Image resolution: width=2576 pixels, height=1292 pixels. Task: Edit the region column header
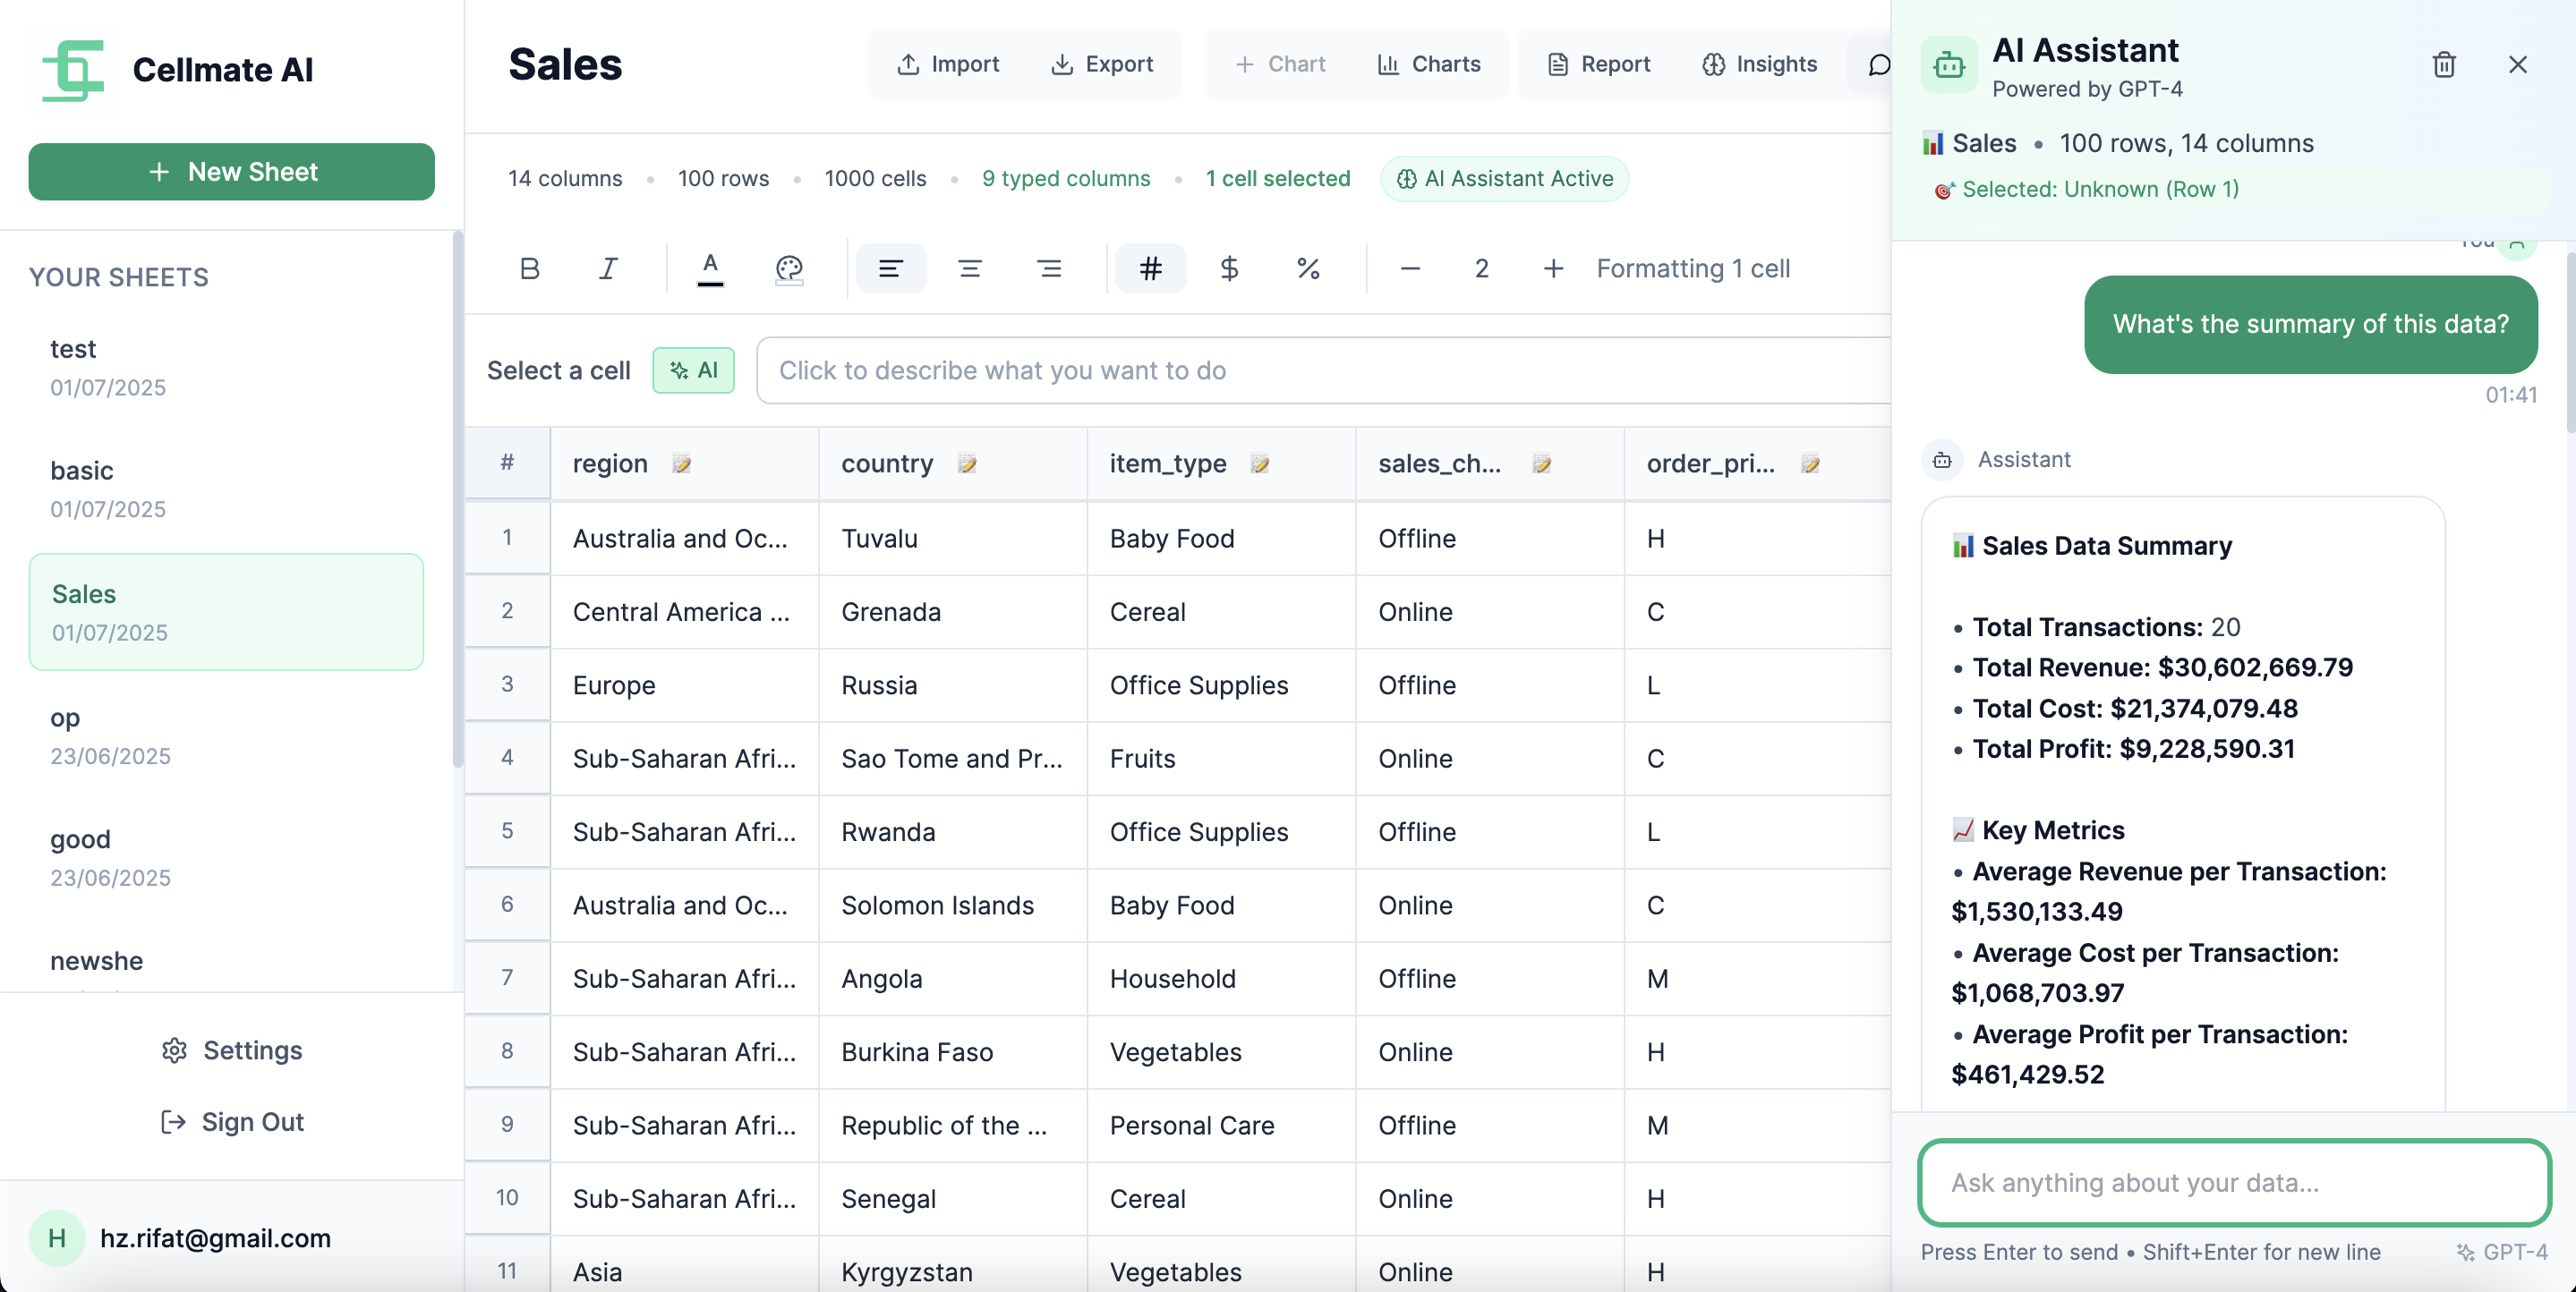click(x=682, y=464)
